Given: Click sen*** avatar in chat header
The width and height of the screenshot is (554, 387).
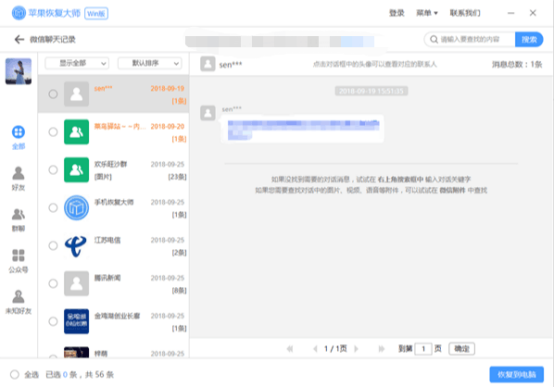Looking at the screenshot, I should pyautogui.click(x=208, y=64).
